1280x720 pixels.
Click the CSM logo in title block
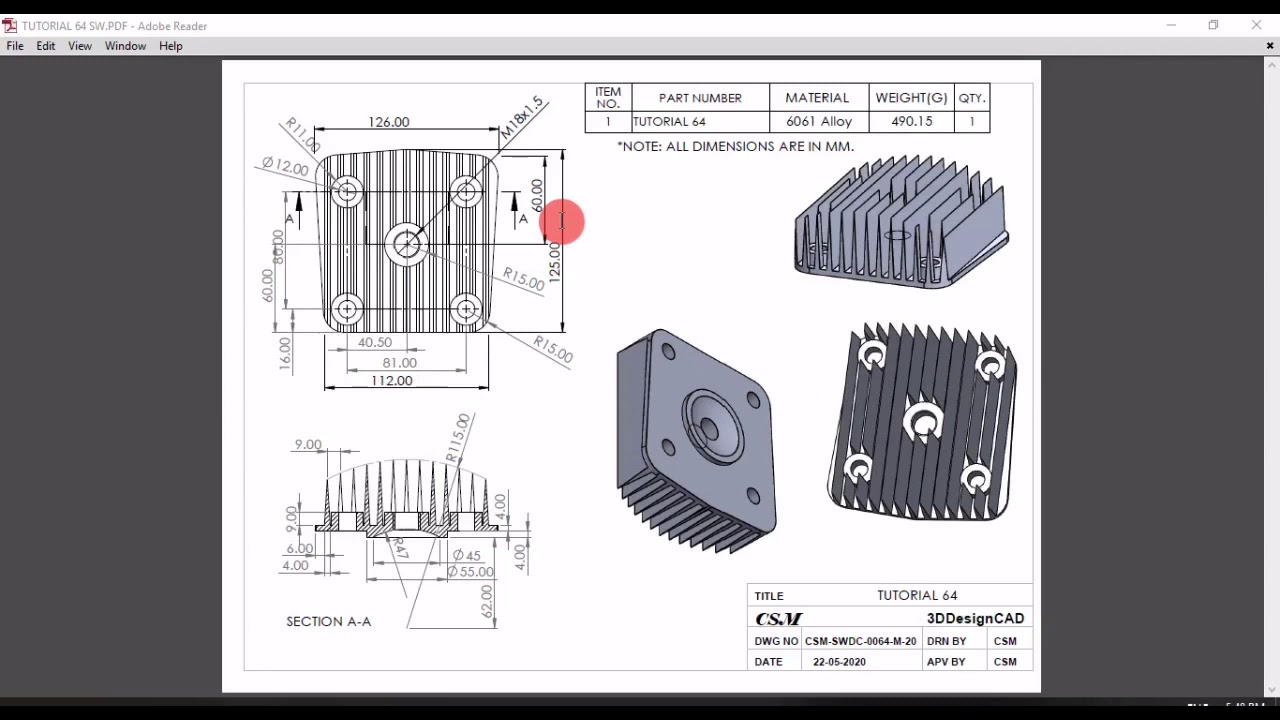click(x=779, y=619)
